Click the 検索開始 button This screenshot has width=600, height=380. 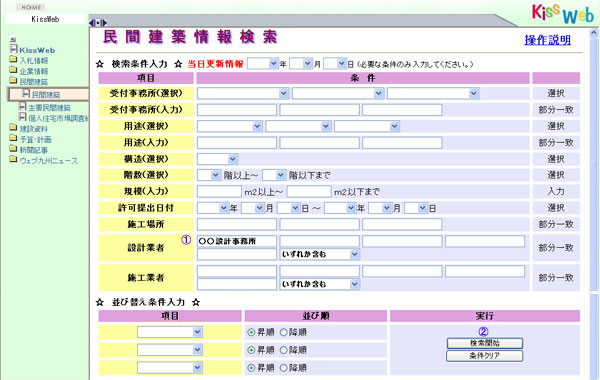(x=484, y=343)
